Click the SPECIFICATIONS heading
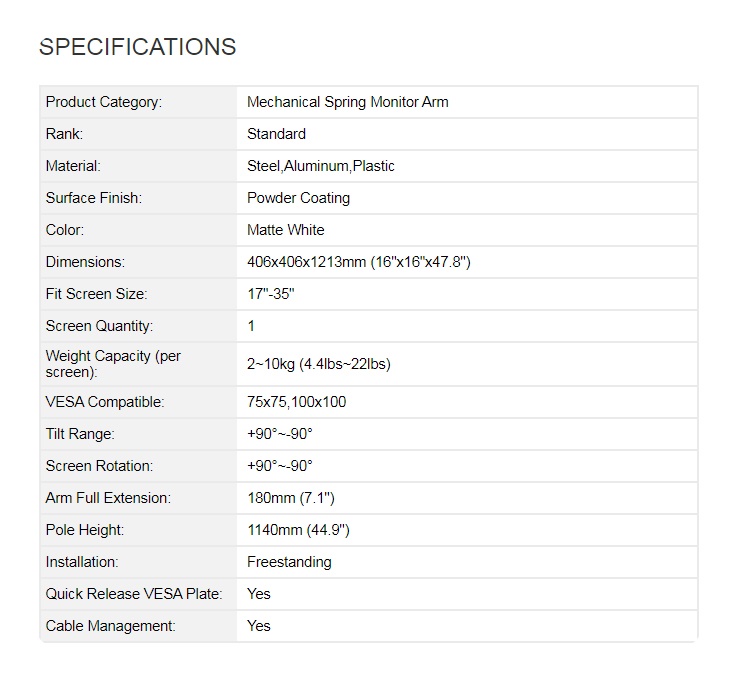The width and height of the screenshot is (737, 682). 137,47
